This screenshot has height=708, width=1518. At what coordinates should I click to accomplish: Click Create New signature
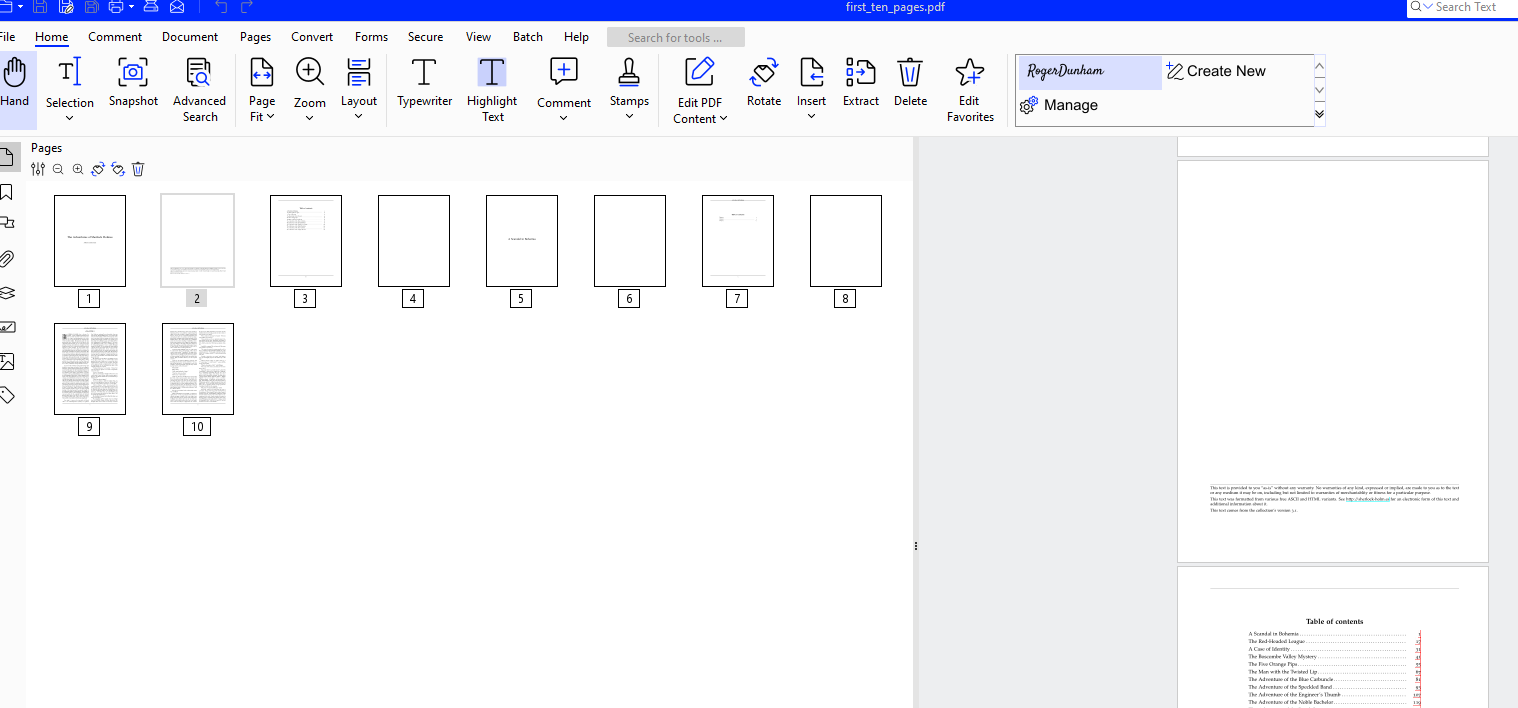(x=1216, y=71)
